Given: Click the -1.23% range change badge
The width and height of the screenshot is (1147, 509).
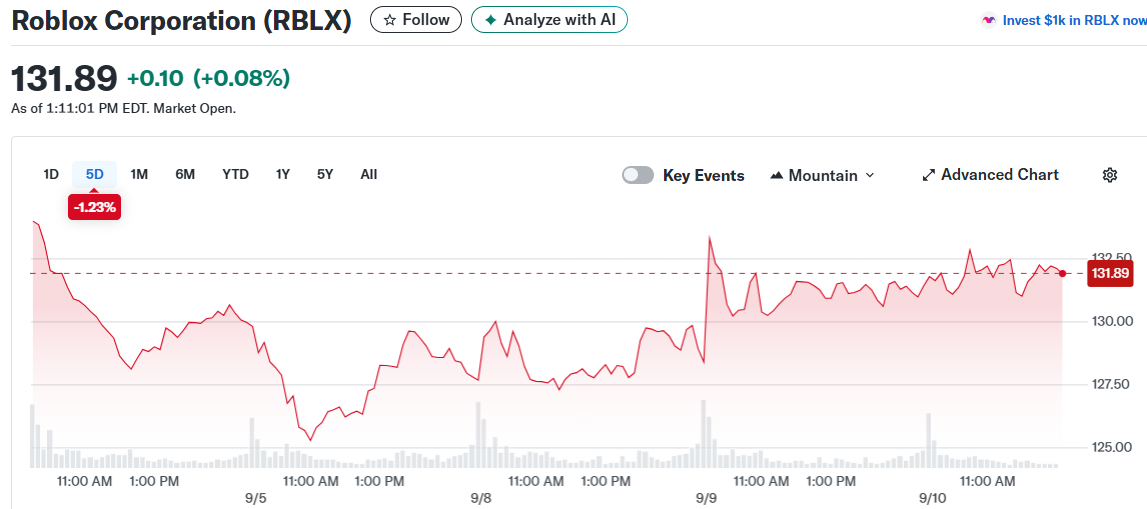Looking at the screenshot, I should [x=94, y=208].
